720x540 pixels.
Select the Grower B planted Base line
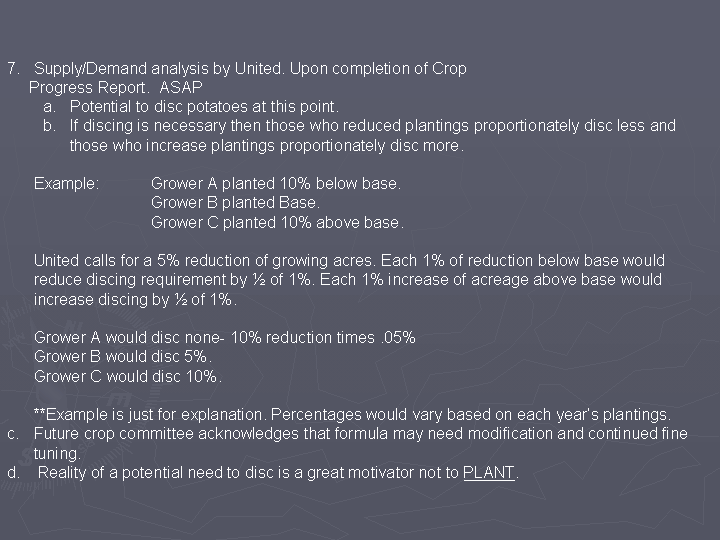coord(235,202)
